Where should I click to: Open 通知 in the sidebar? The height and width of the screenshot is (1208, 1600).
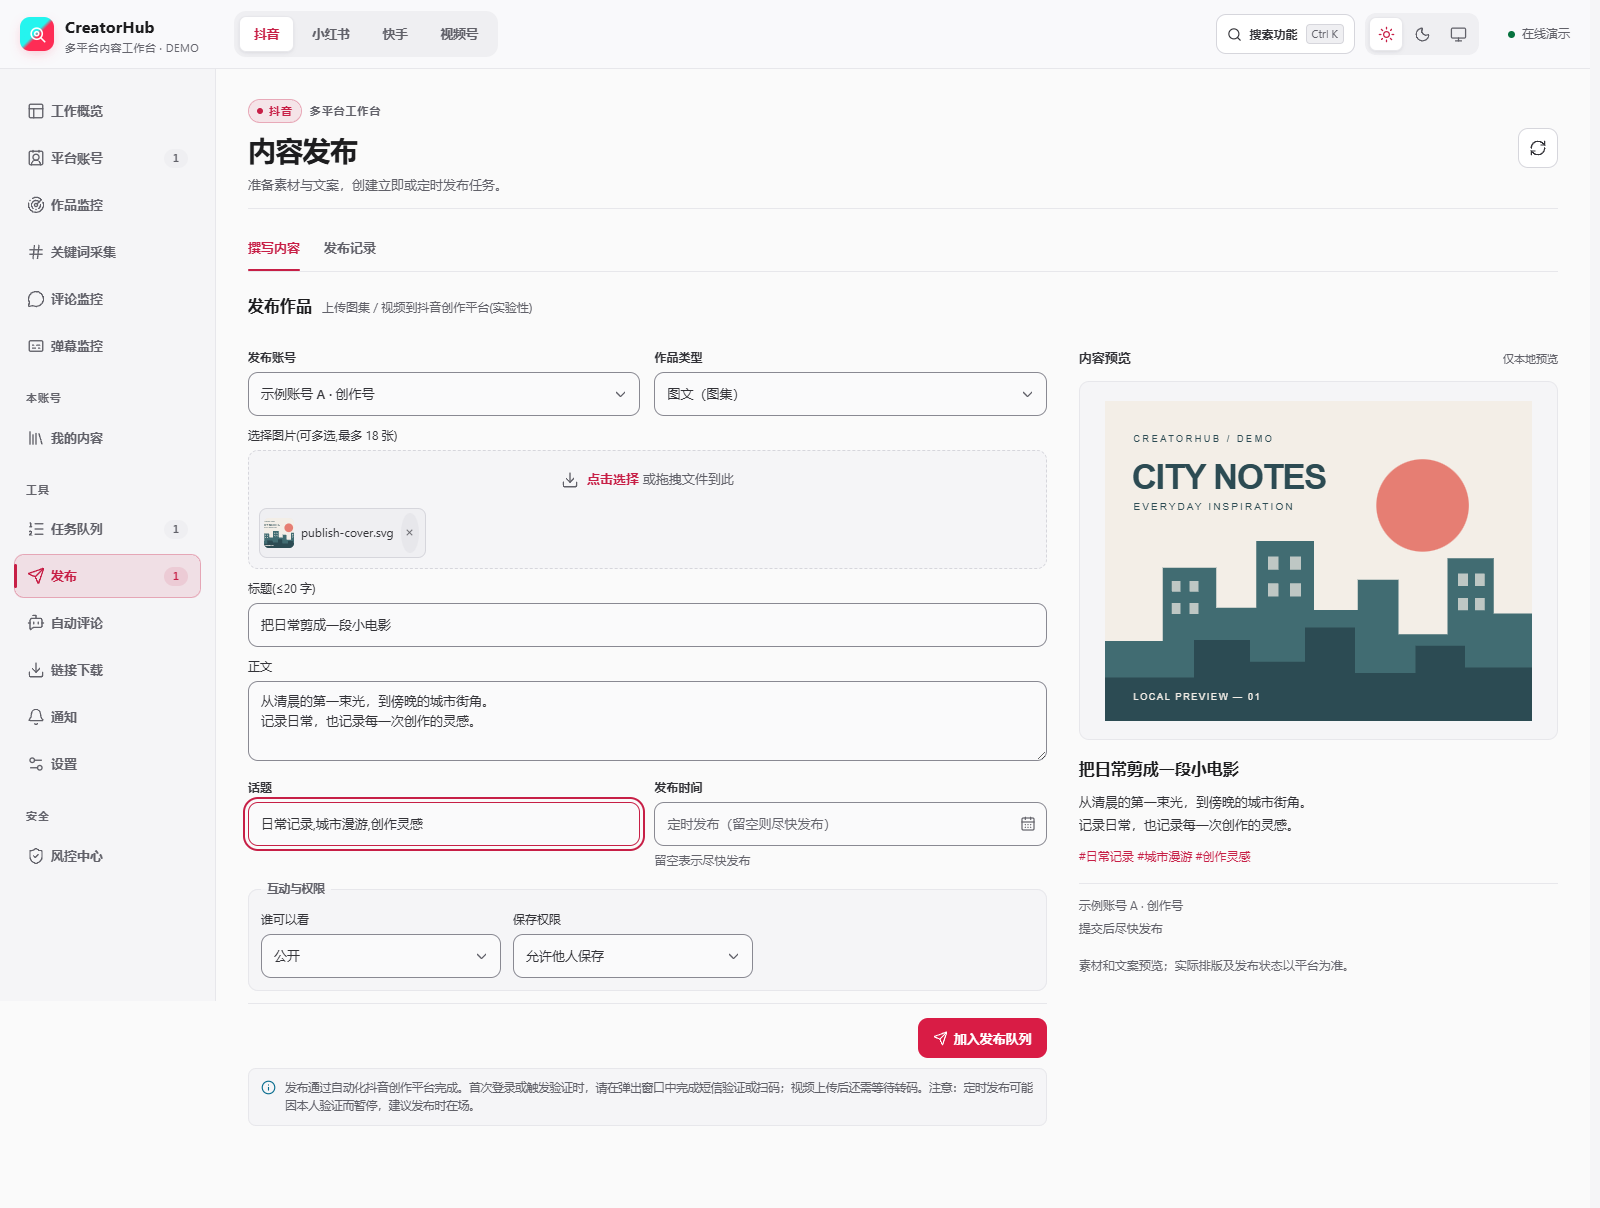point(107,717)
